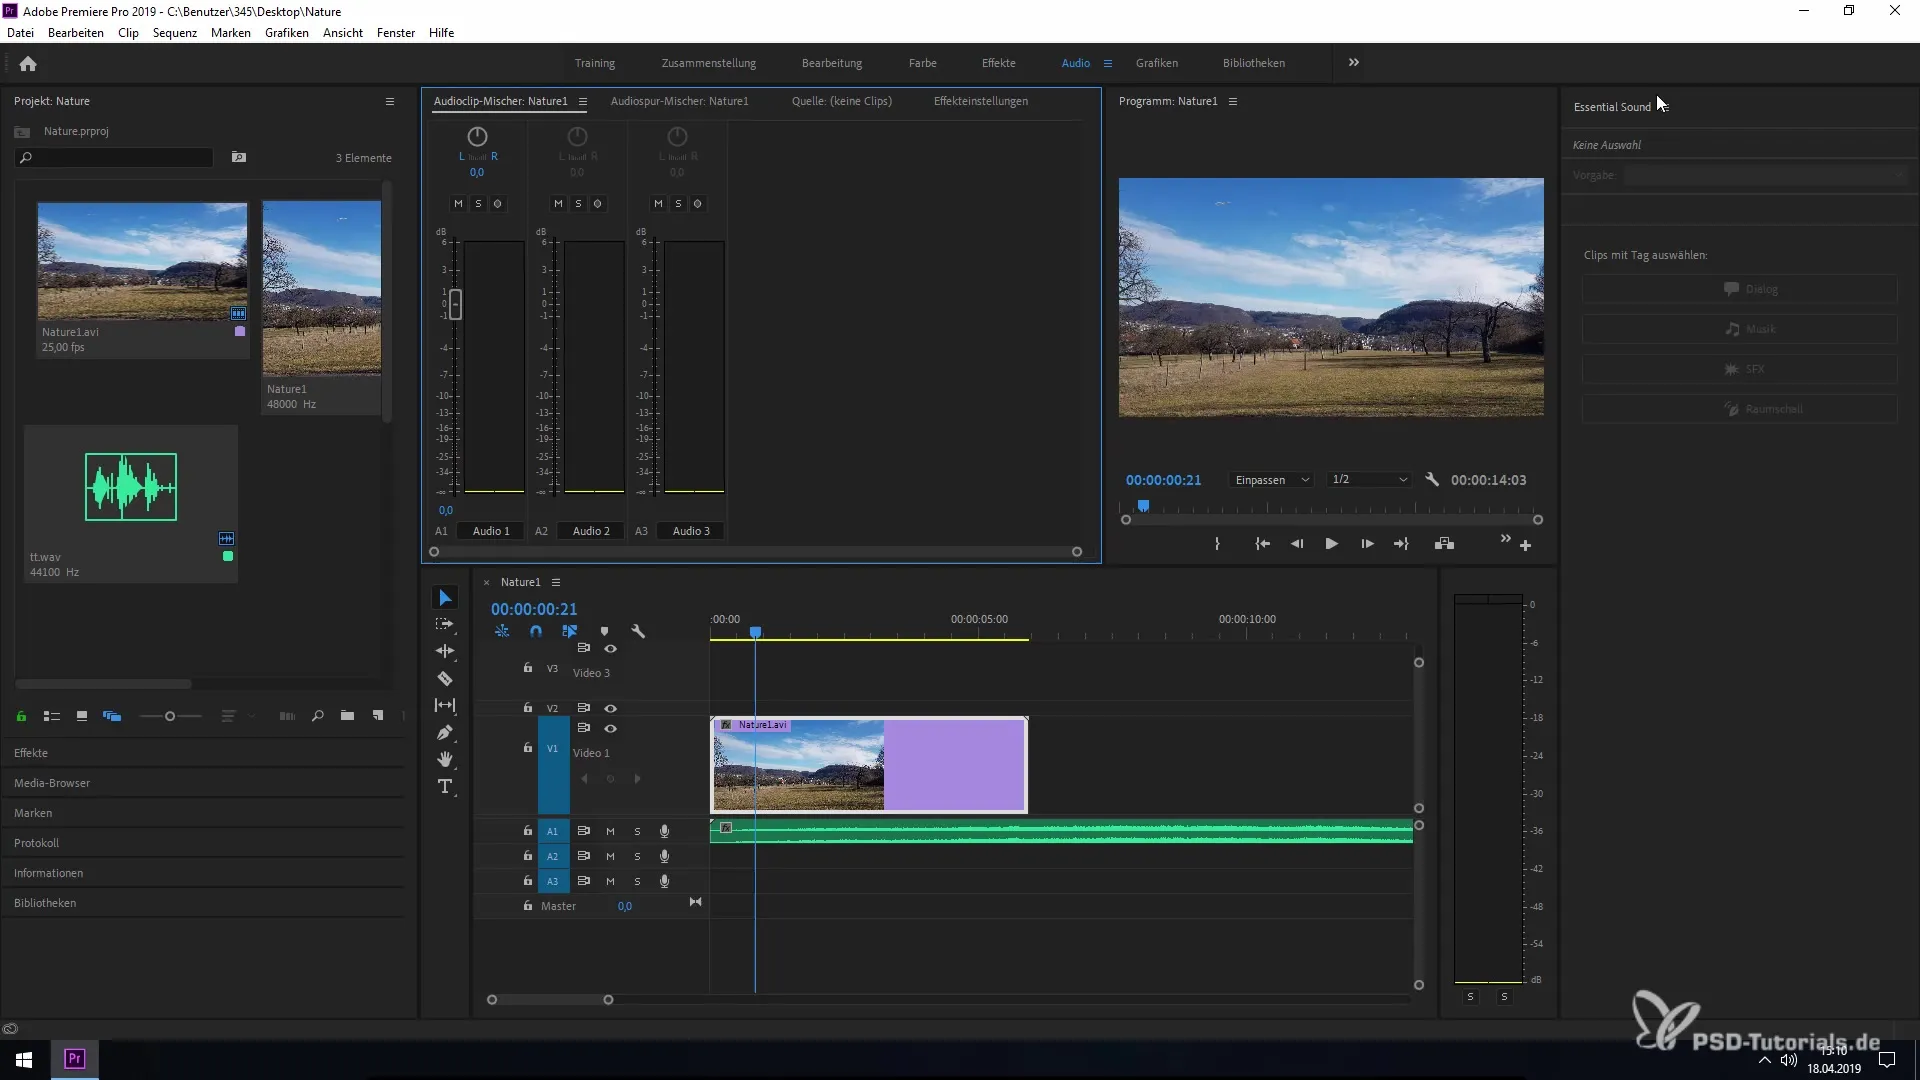1920x1080 pixels.
Task: Select the Type tool
Action: click(x=445, y=787)
